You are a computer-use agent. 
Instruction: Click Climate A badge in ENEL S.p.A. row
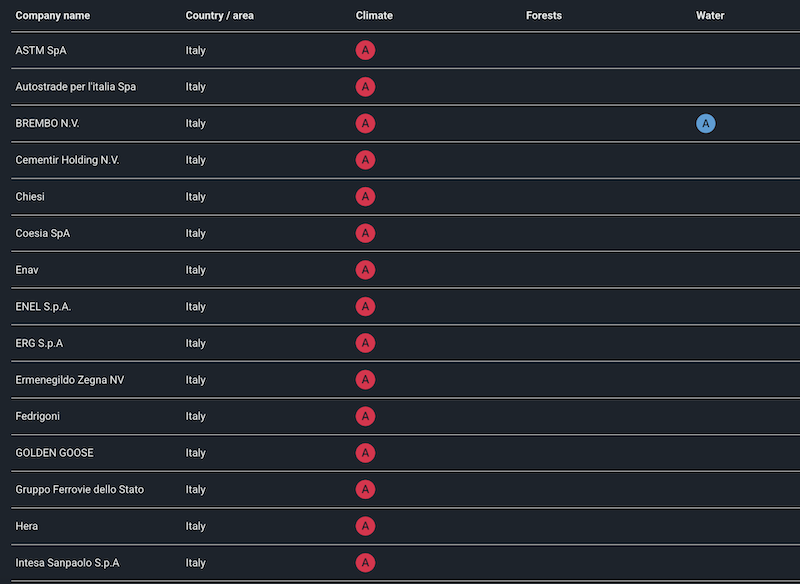click(x=365, y=307)
